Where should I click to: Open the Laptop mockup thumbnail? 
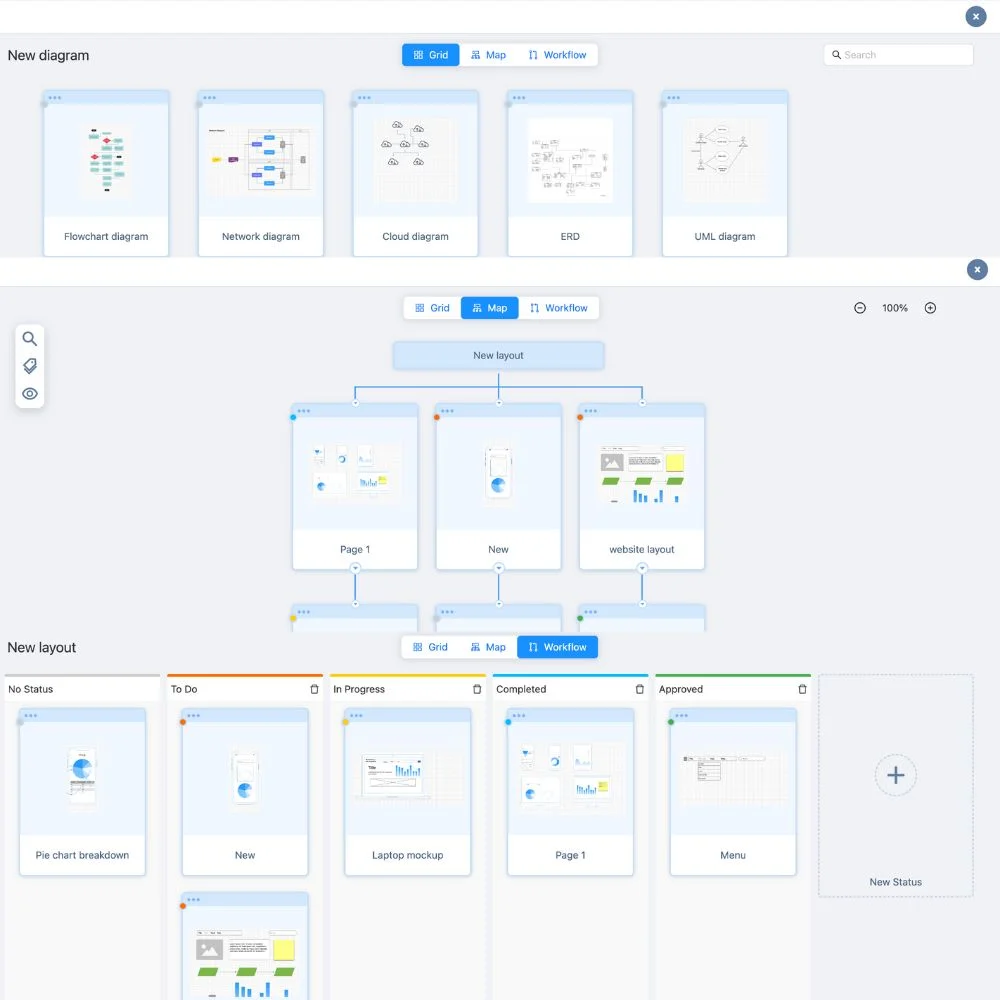point(408,775)
